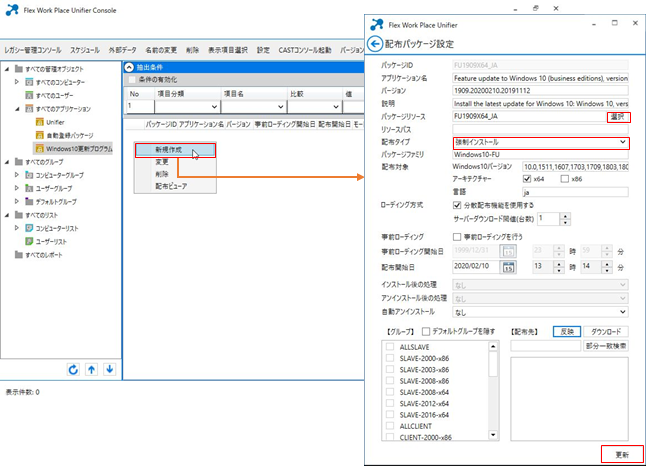Click the すべてのレポート folder icon
646x466 pixels.
(x=19, y=255)
